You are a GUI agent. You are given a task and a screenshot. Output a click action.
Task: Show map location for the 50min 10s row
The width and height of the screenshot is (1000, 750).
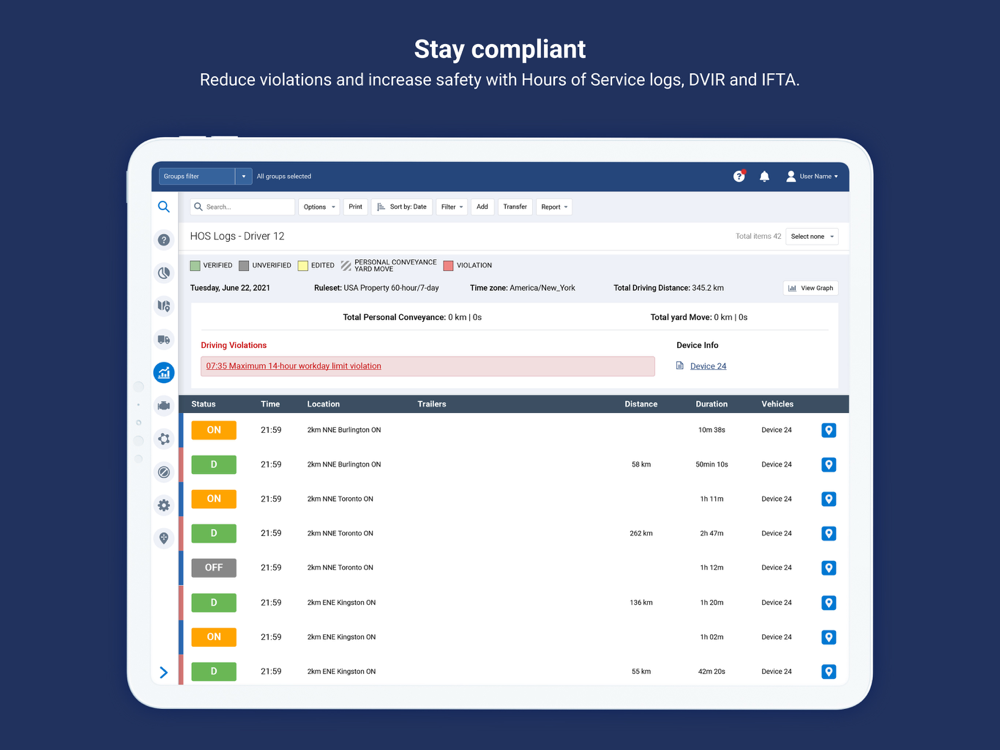pos(828,465)
